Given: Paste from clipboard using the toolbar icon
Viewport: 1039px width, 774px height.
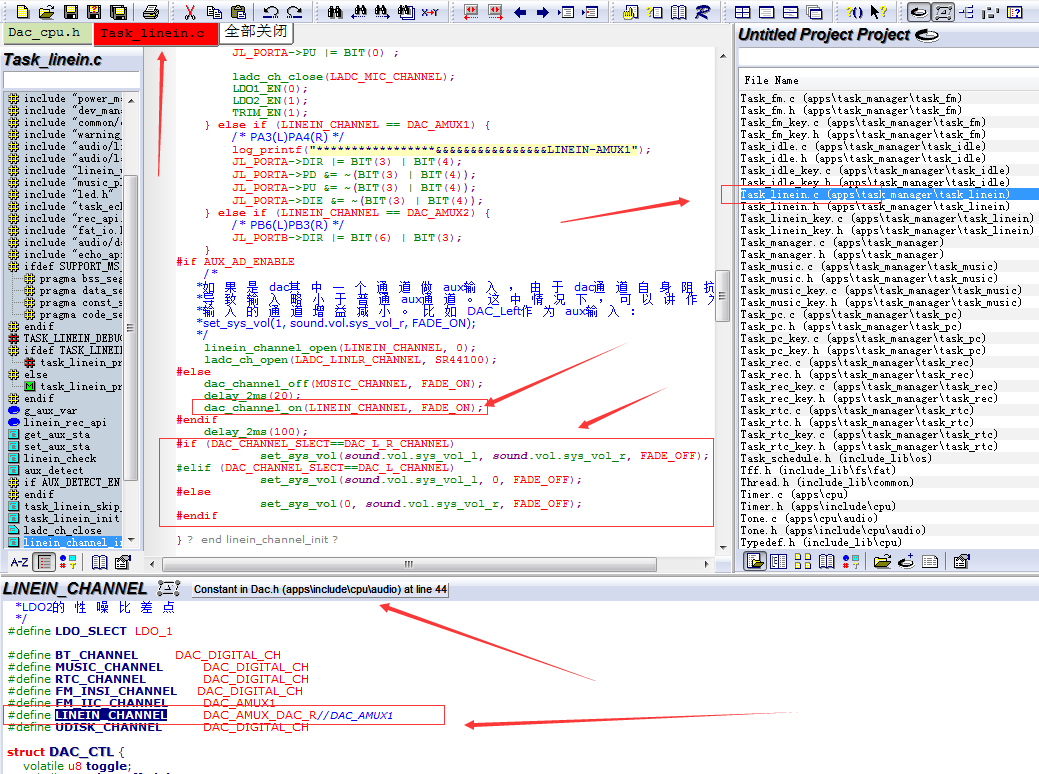Looking at the screenshot, I should pyautogui.click(x=238, y=12).
